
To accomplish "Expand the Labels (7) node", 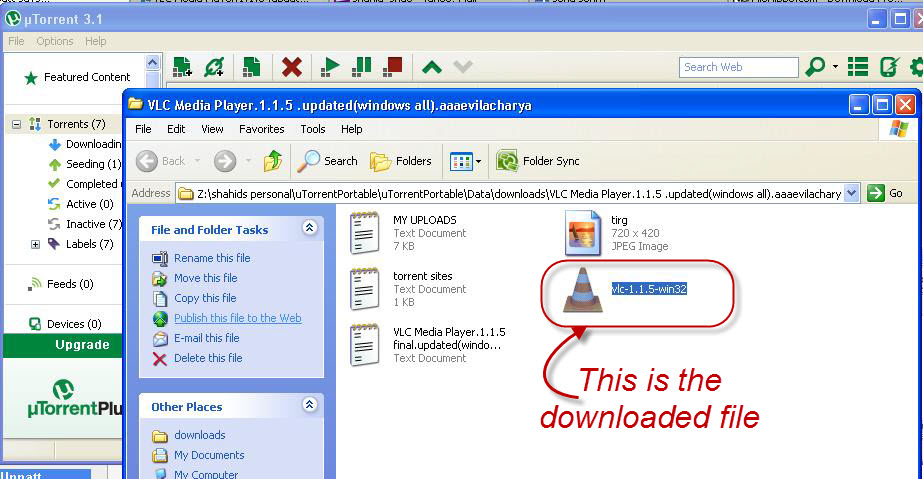I will click(x=35, y=244).
